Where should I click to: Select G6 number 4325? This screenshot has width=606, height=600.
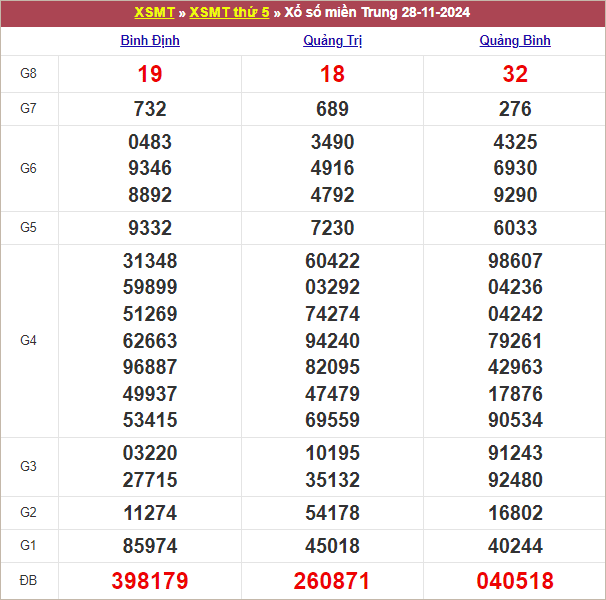tap(515, 142)
